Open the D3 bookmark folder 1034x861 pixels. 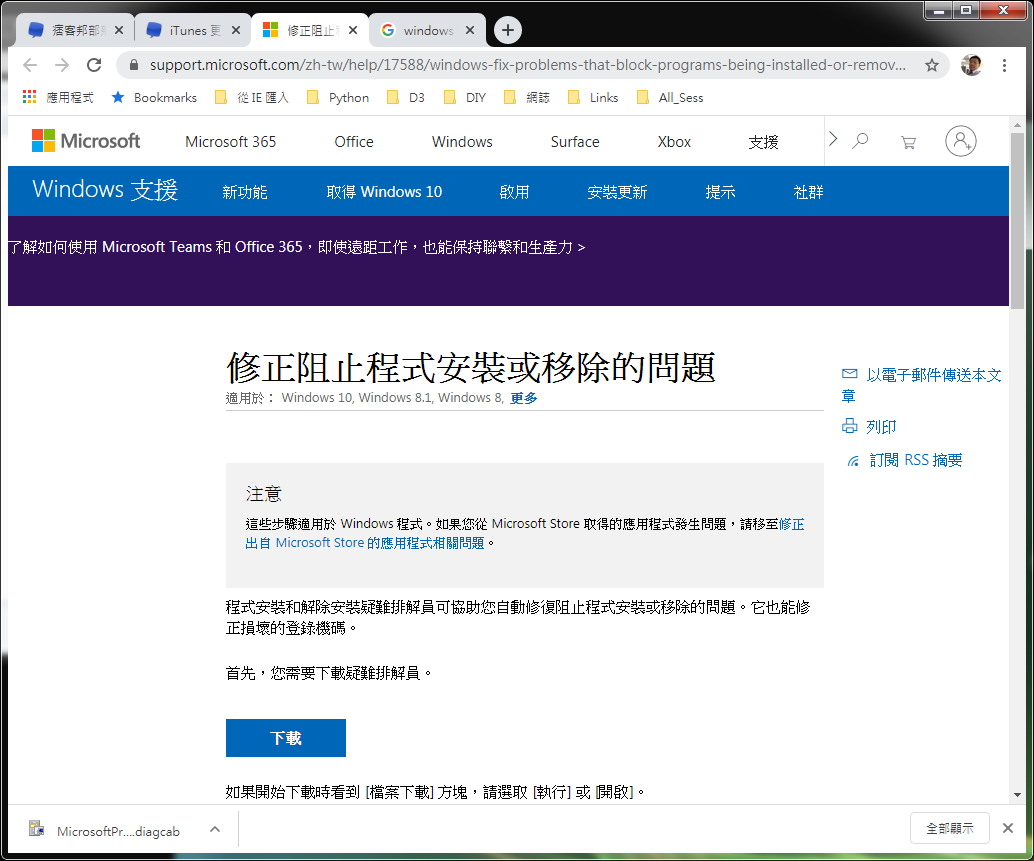click(x=406, y=98)
